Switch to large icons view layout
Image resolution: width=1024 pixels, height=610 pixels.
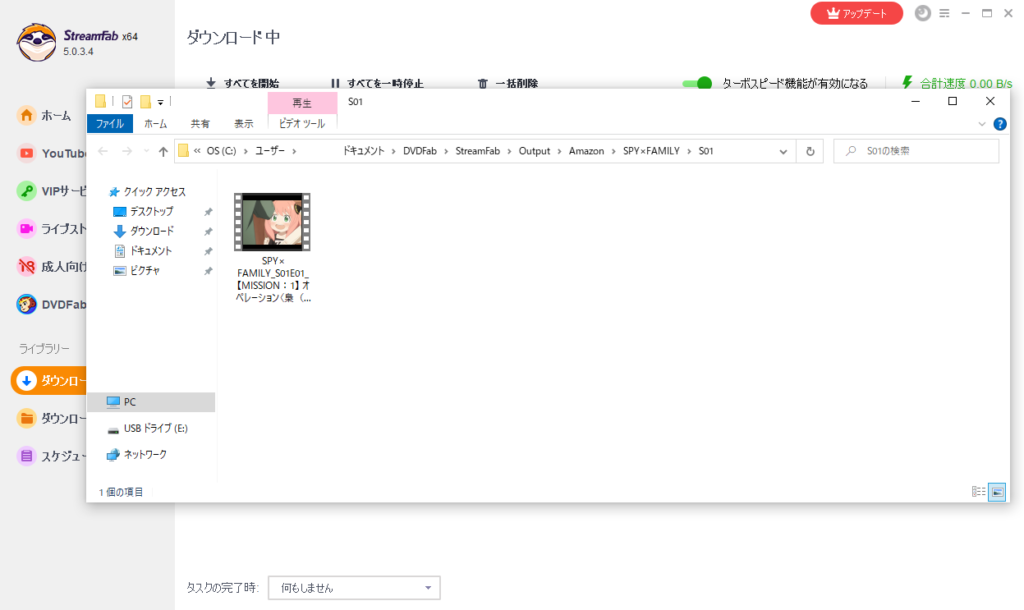996,491
